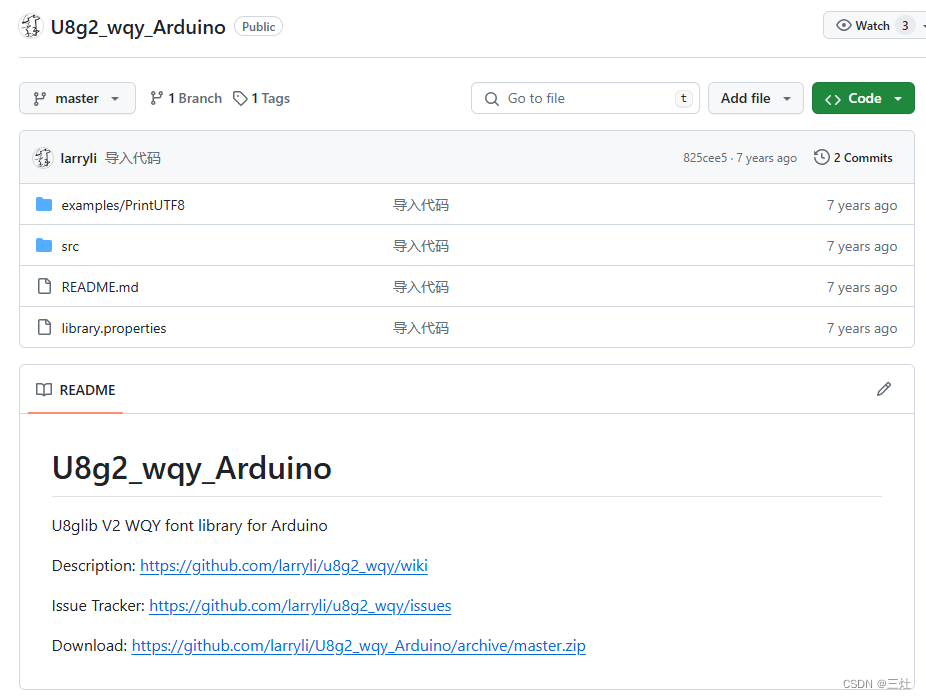Open the latest commit message 导入代码 beside larryli
Image resolution: width=926 pixels, height=699 pixels.
pyautogui.click(x=133, y=158)
